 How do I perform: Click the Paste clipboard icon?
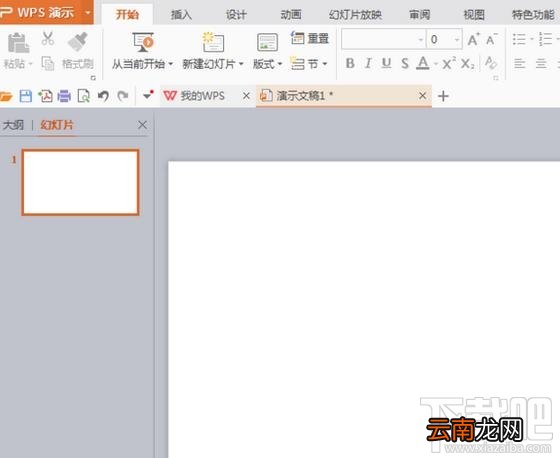click(18, 43)
